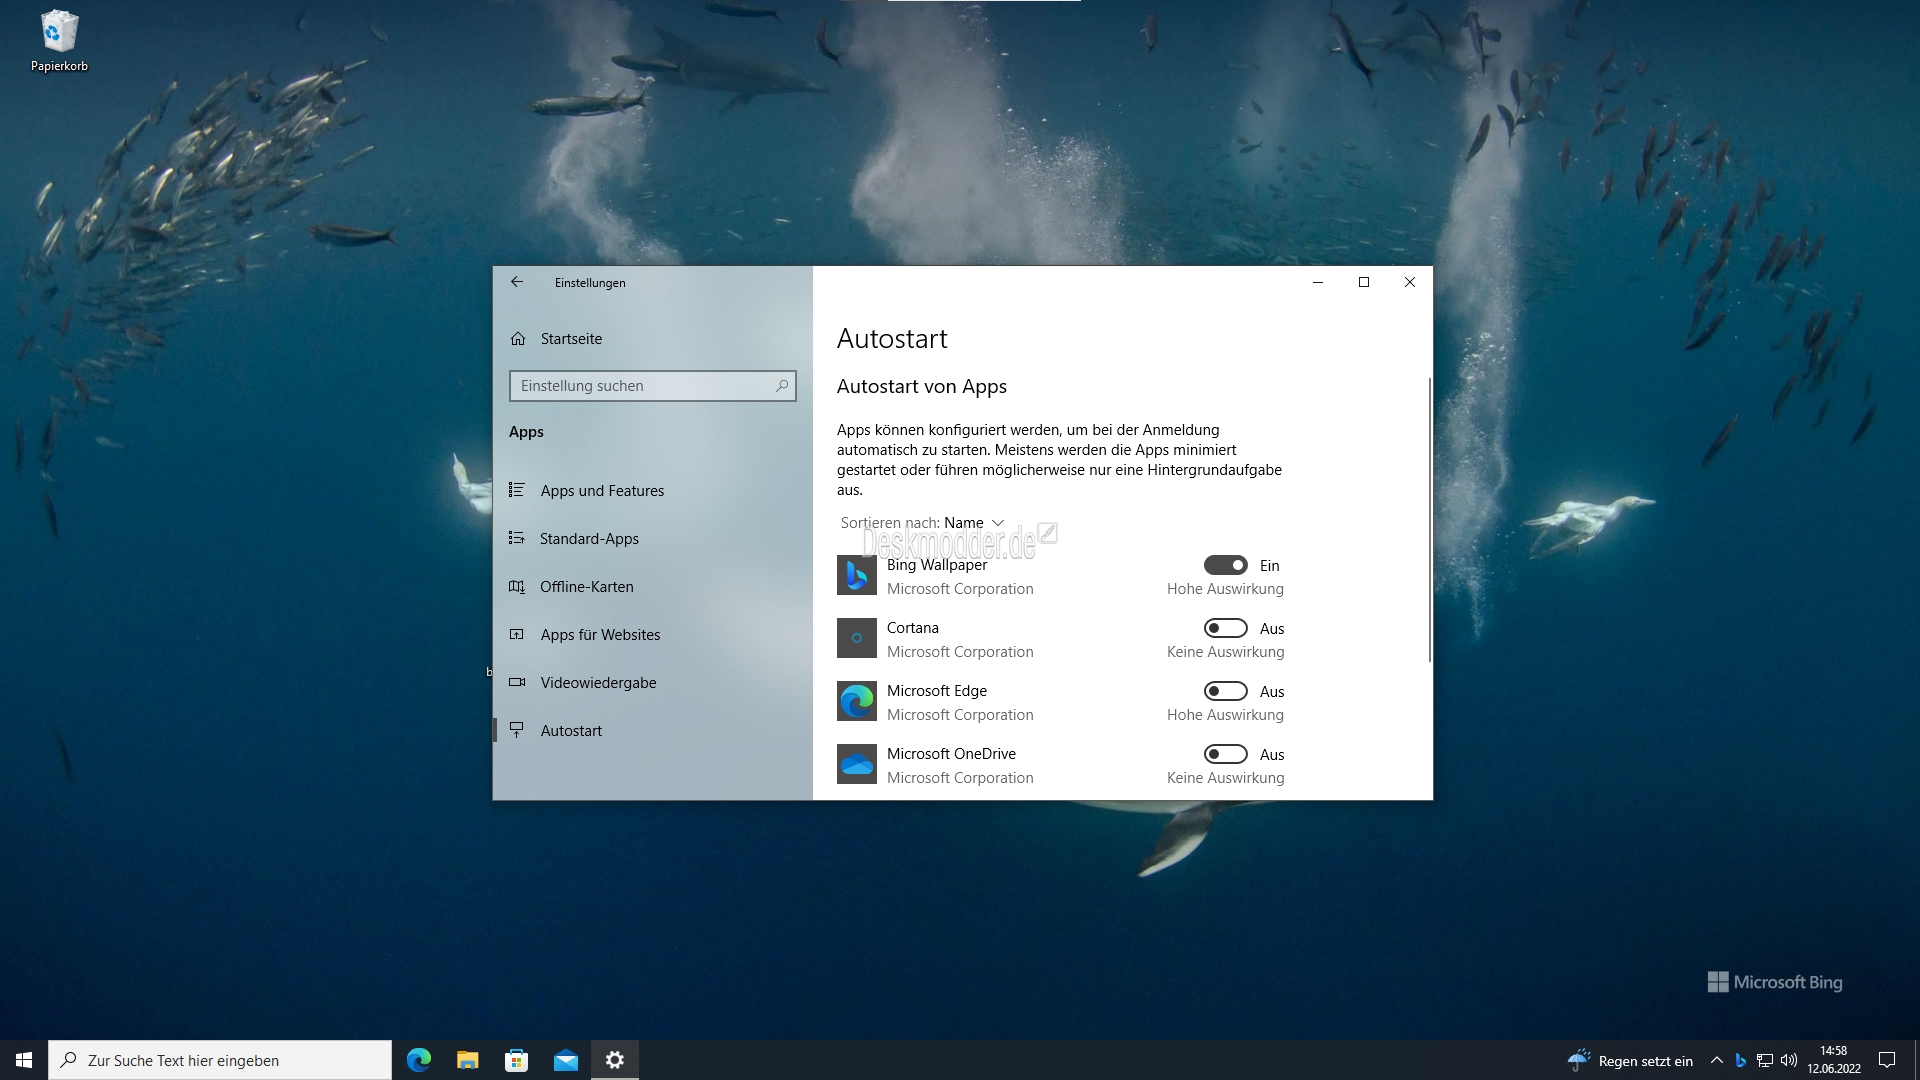Go back with the Einstellungen arrow

pos(517,282)
